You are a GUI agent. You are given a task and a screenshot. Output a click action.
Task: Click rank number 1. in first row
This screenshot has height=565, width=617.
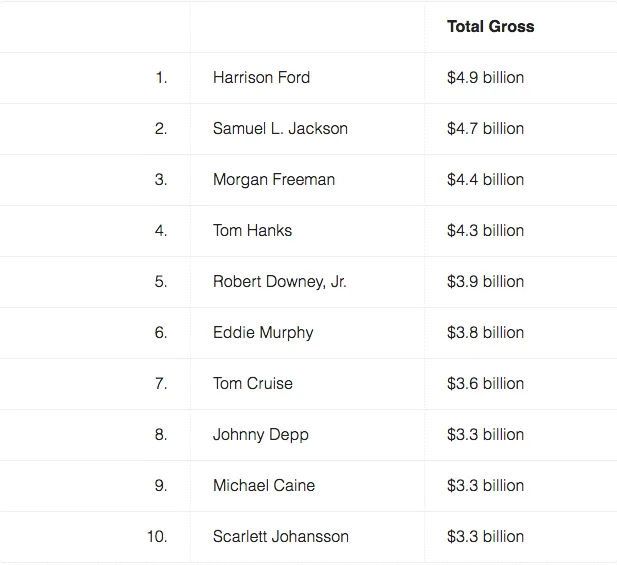click(161, 78)
